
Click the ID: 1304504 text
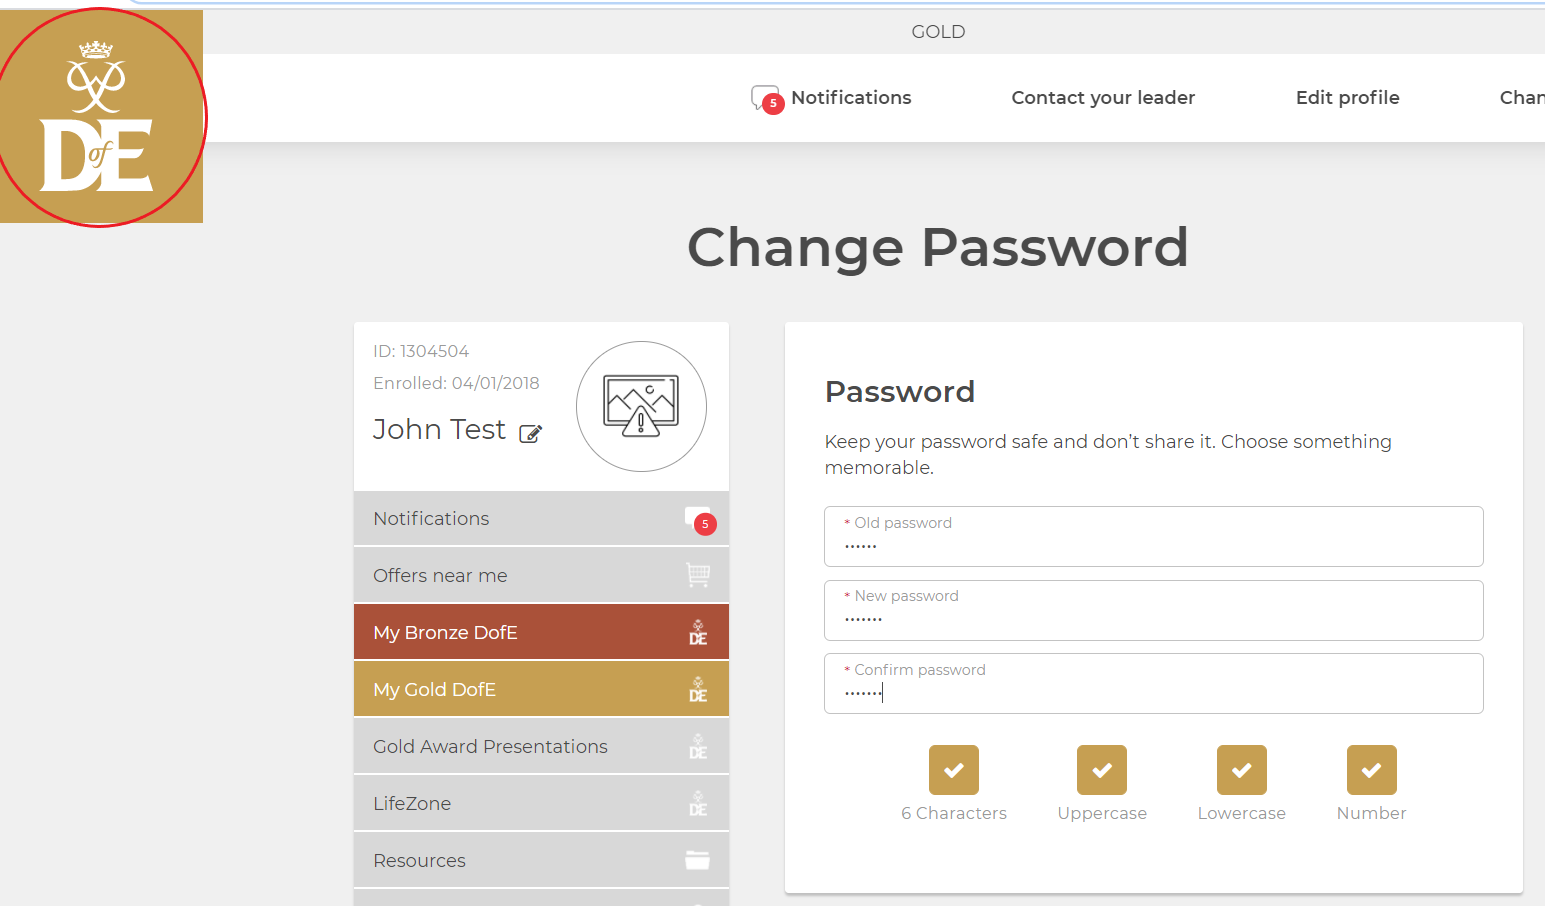421,351
